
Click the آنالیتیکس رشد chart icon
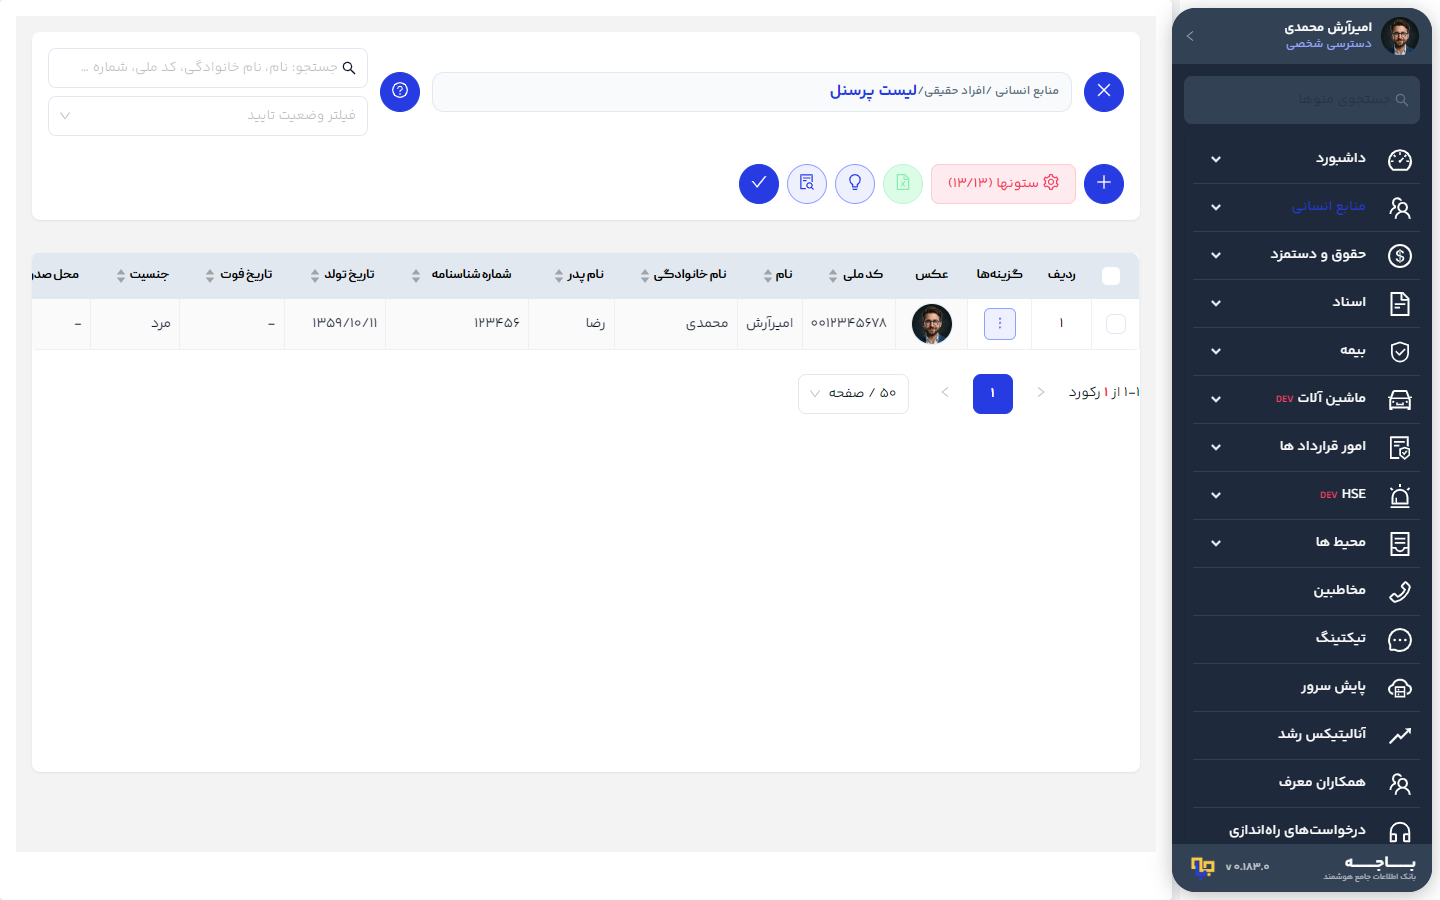pyautogui.click(x=1400, y=736)
